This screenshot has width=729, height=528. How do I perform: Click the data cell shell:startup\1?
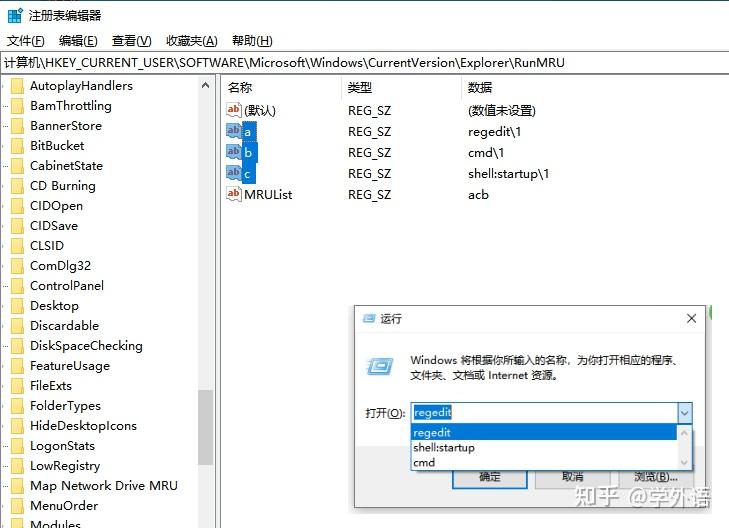[508, 174]
